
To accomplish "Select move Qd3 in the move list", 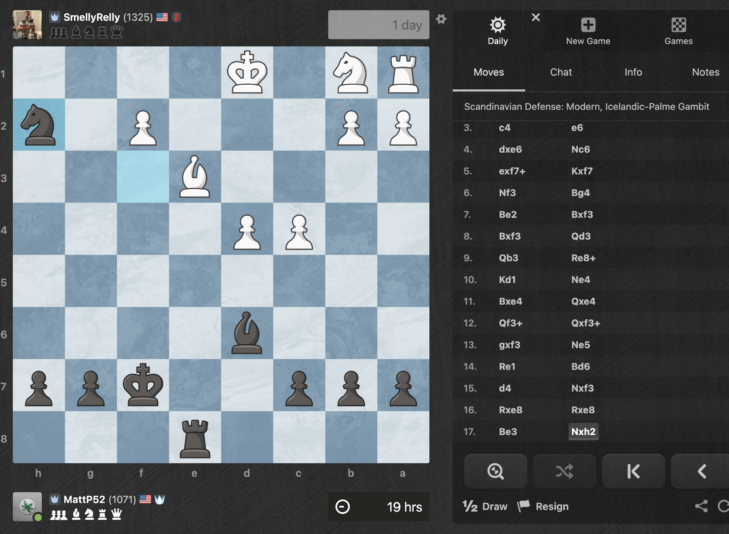I will (581, 236).
